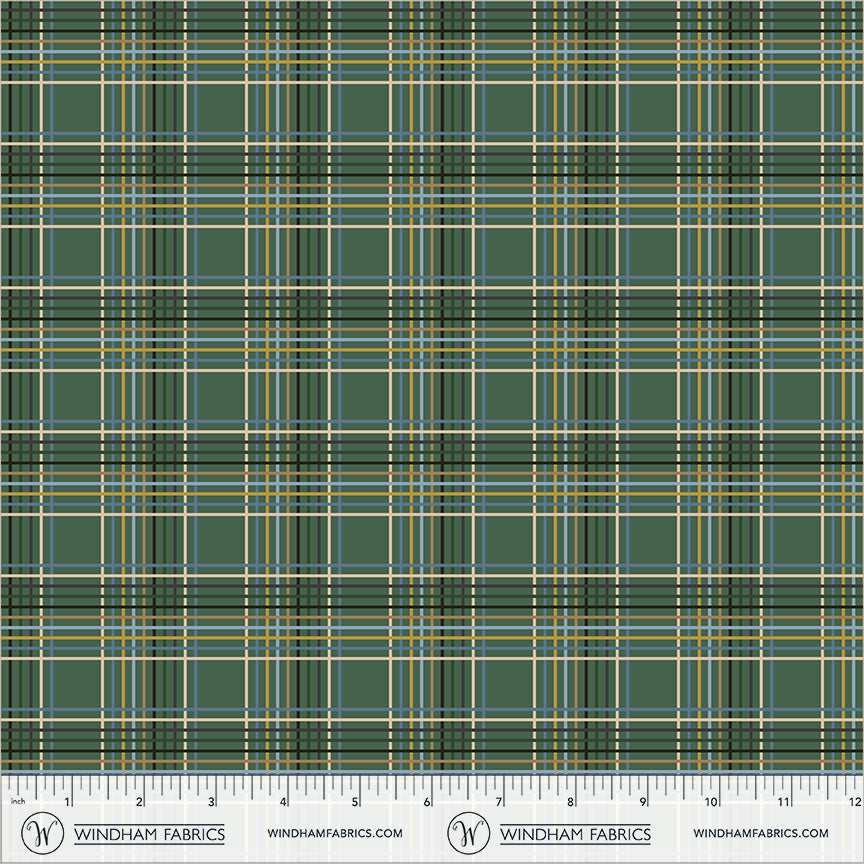Click the small 'inch' ruler label
The height and width of the screenshot is (864, 864).
18,801
